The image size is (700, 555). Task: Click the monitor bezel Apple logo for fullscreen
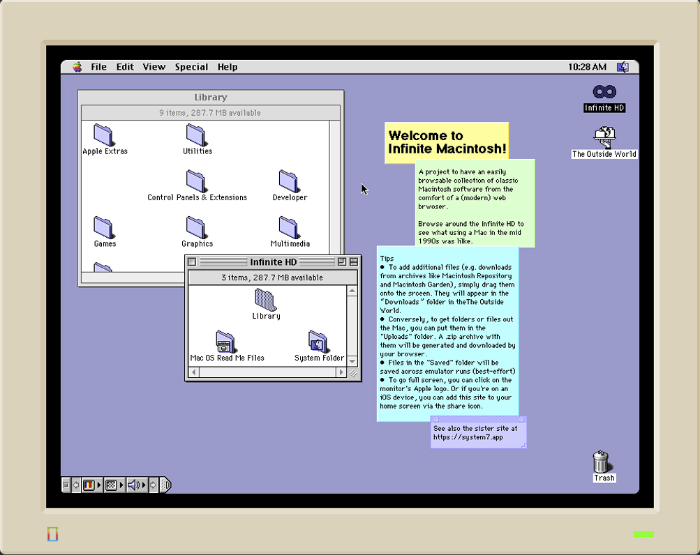52,534
